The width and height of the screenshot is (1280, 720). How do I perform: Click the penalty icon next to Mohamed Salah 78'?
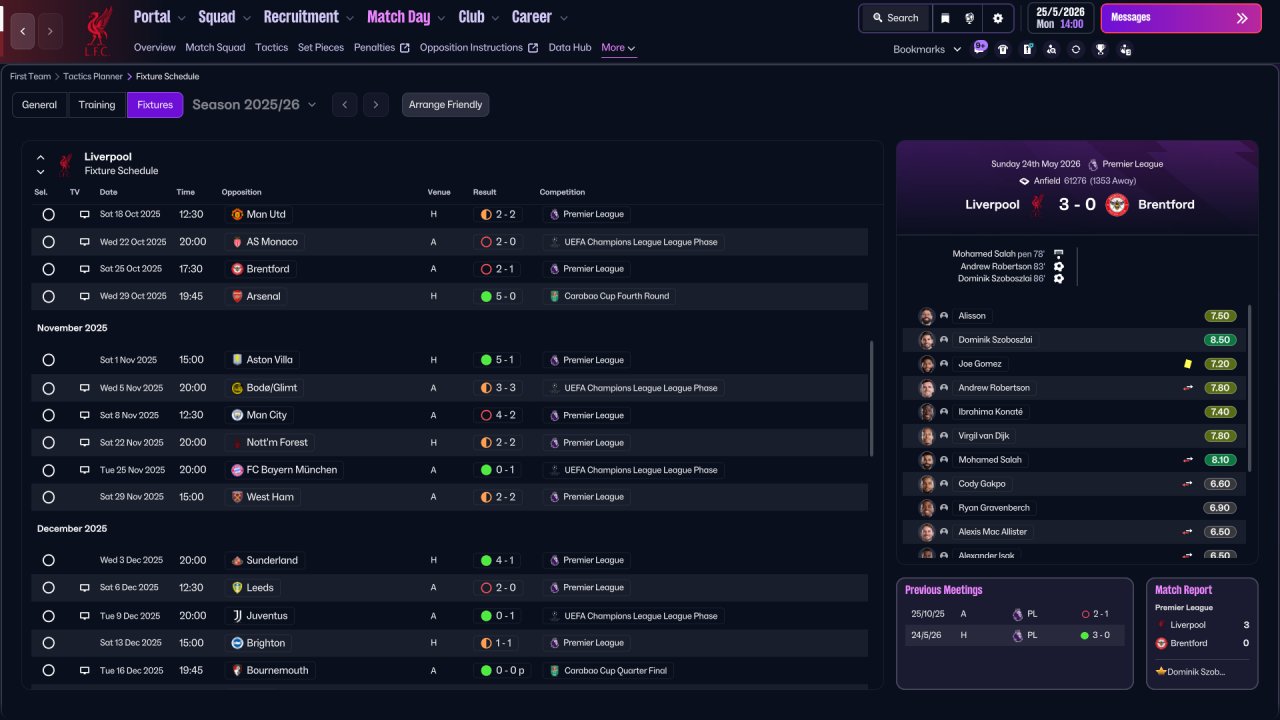point(1059,254)
